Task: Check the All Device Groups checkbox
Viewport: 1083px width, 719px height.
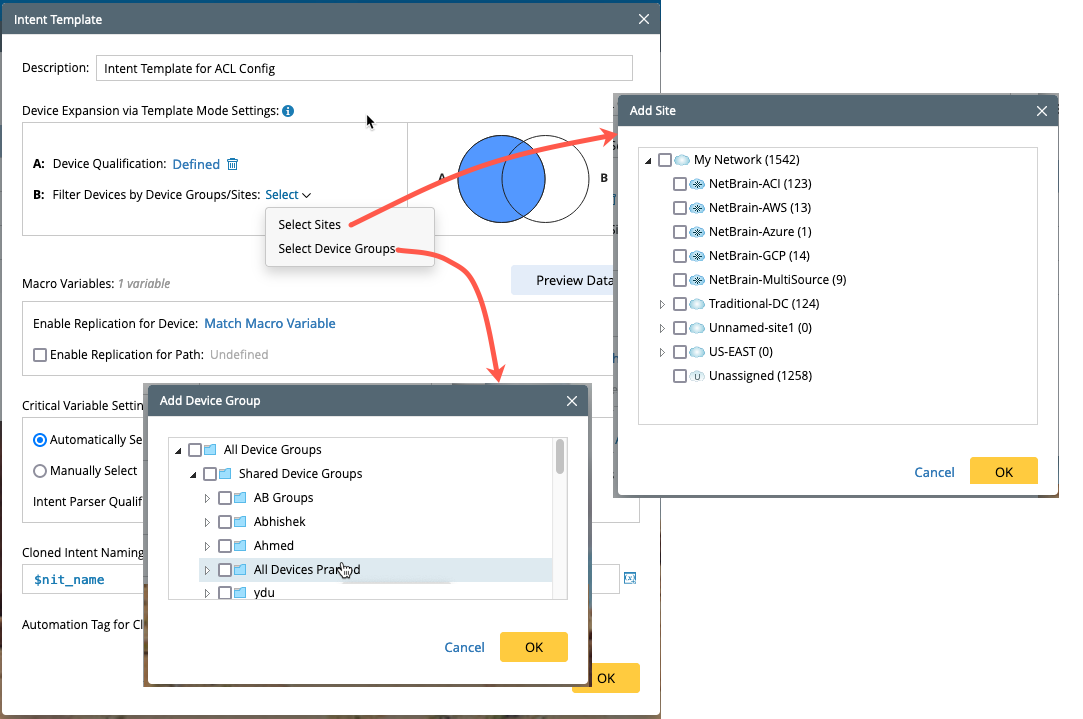Action: click(195, 450)
